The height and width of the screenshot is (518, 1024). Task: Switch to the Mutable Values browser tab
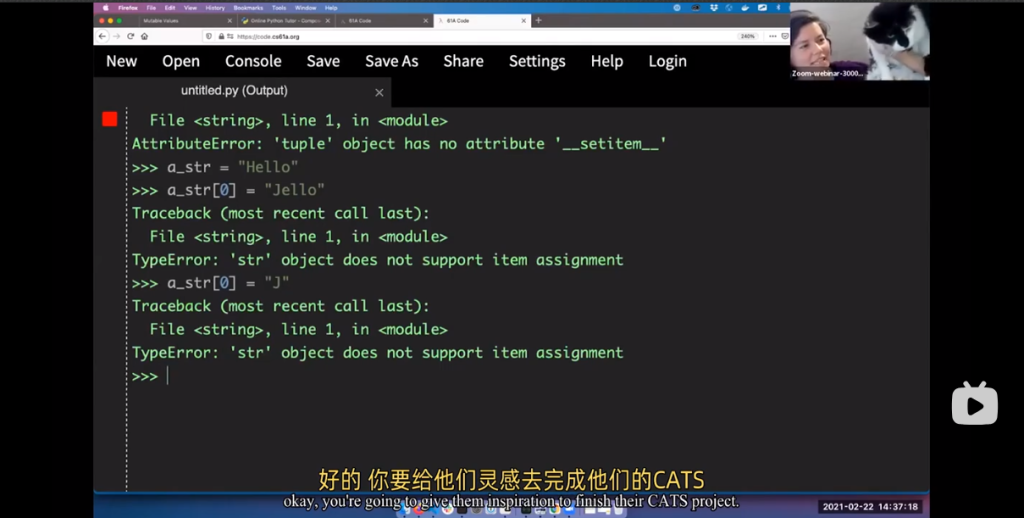tap(165, 20)
